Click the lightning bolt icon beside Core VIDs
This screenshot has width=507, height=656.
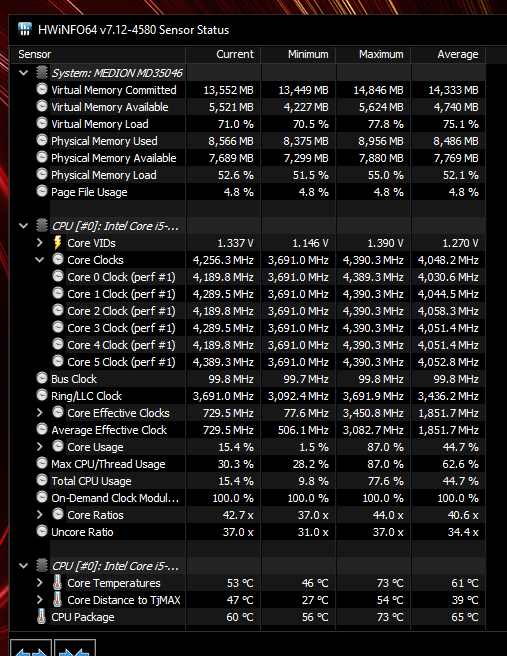coord(58,243)
